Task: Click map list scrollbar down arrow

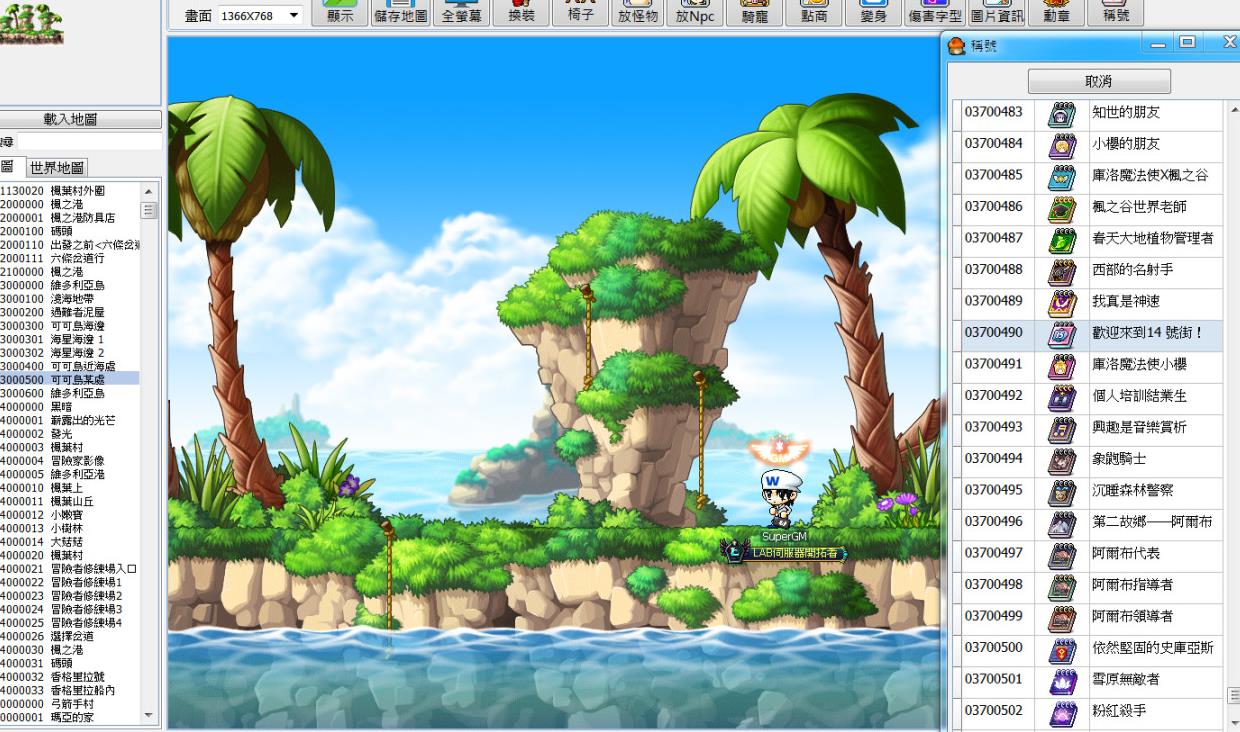Action: [149, 715]
